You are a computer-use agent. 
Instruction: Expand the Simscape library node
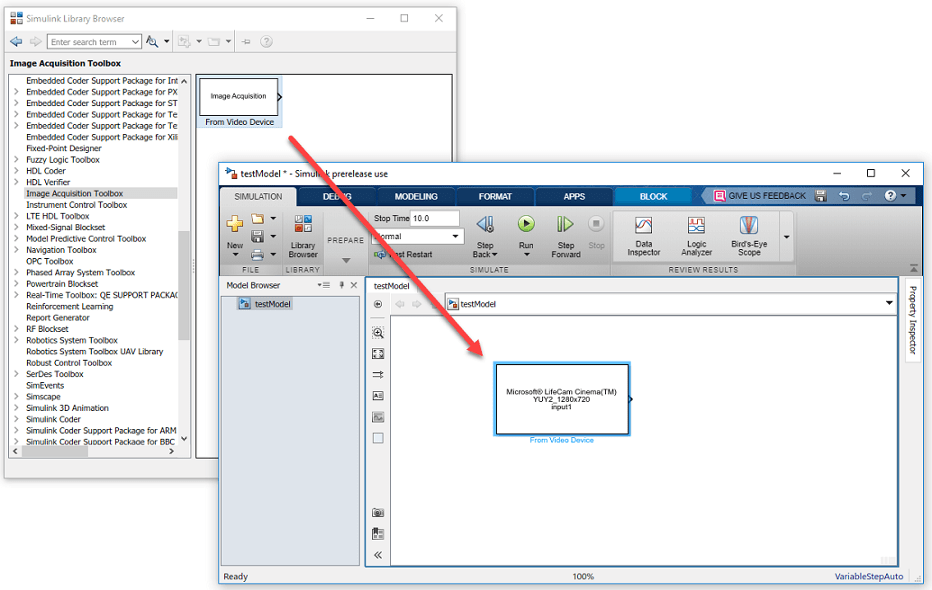(17, 397)
